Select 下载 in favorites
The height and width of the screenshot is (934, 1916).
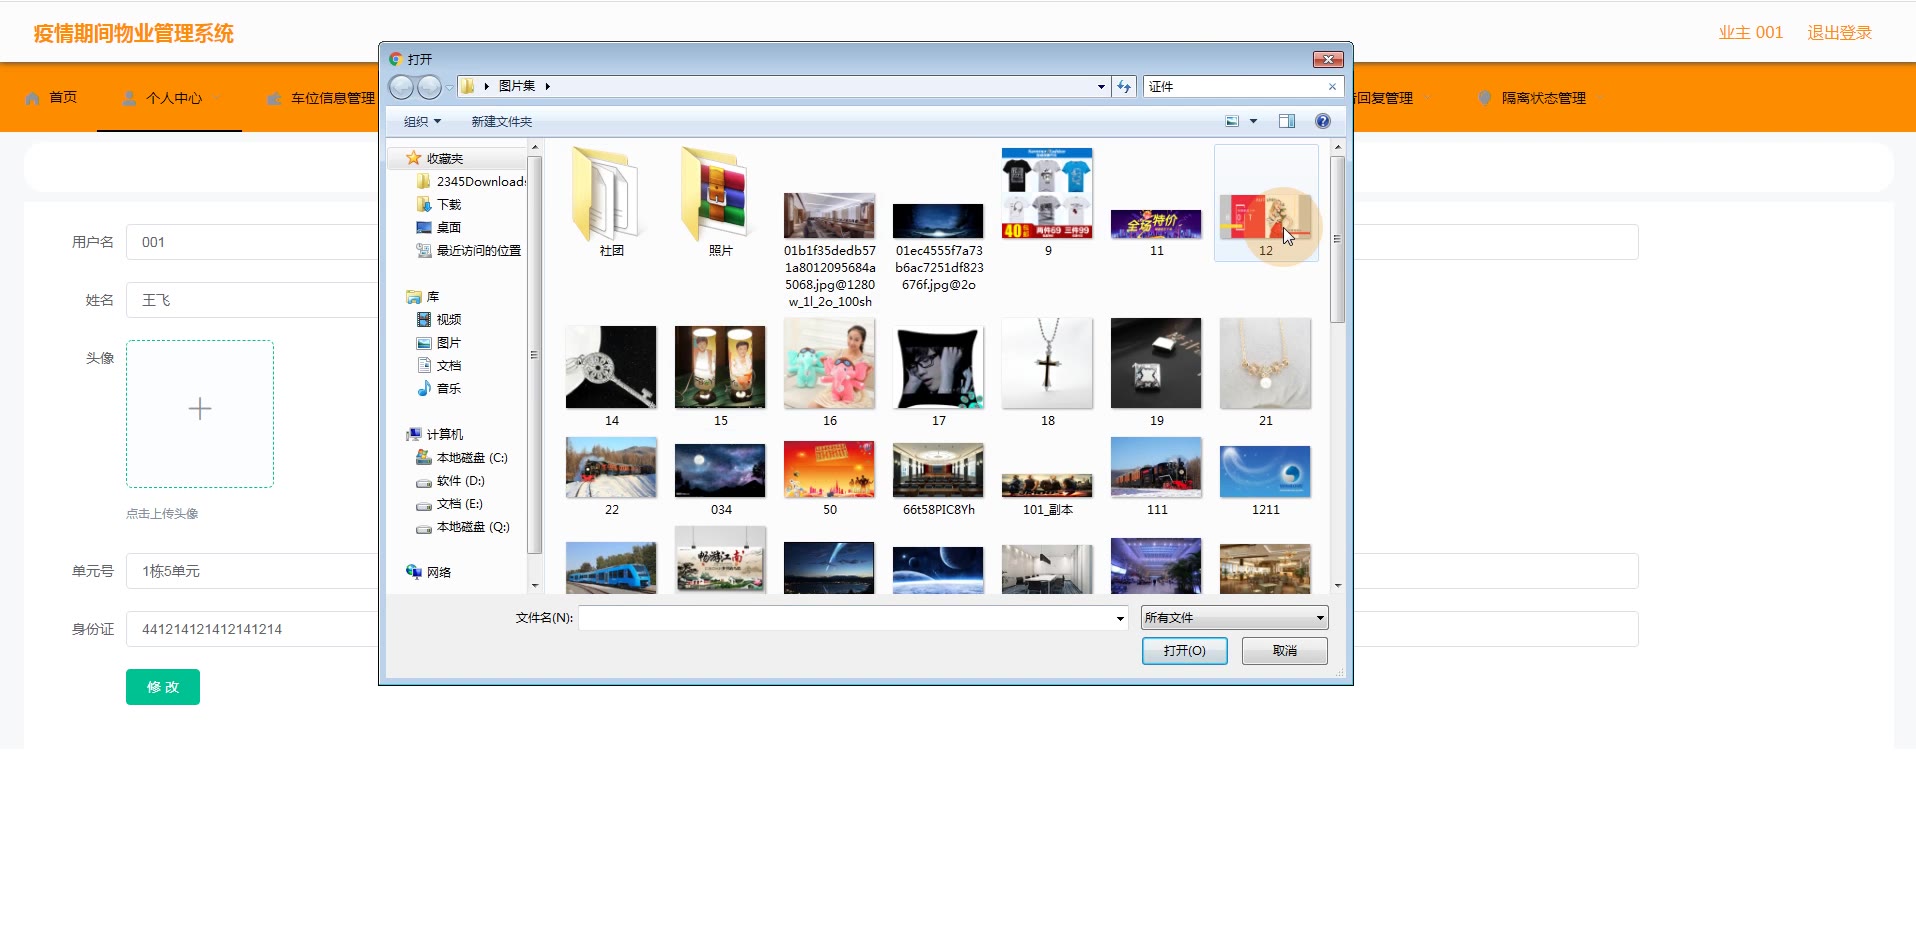click(439, 204)
